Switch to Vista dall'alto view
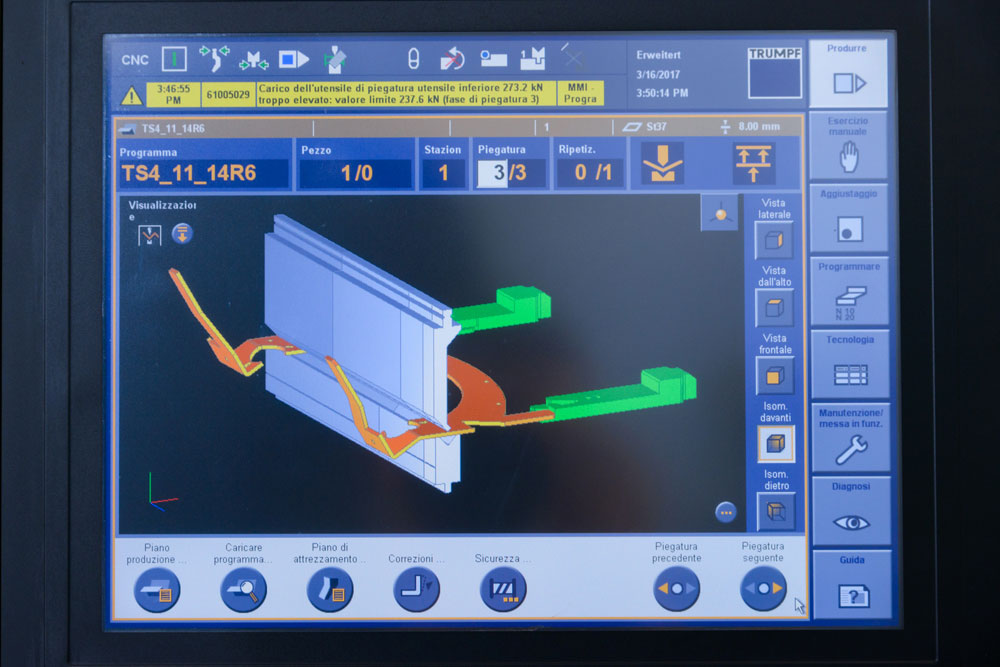Viewport: 1000px width, 667px height. (774, 308)
